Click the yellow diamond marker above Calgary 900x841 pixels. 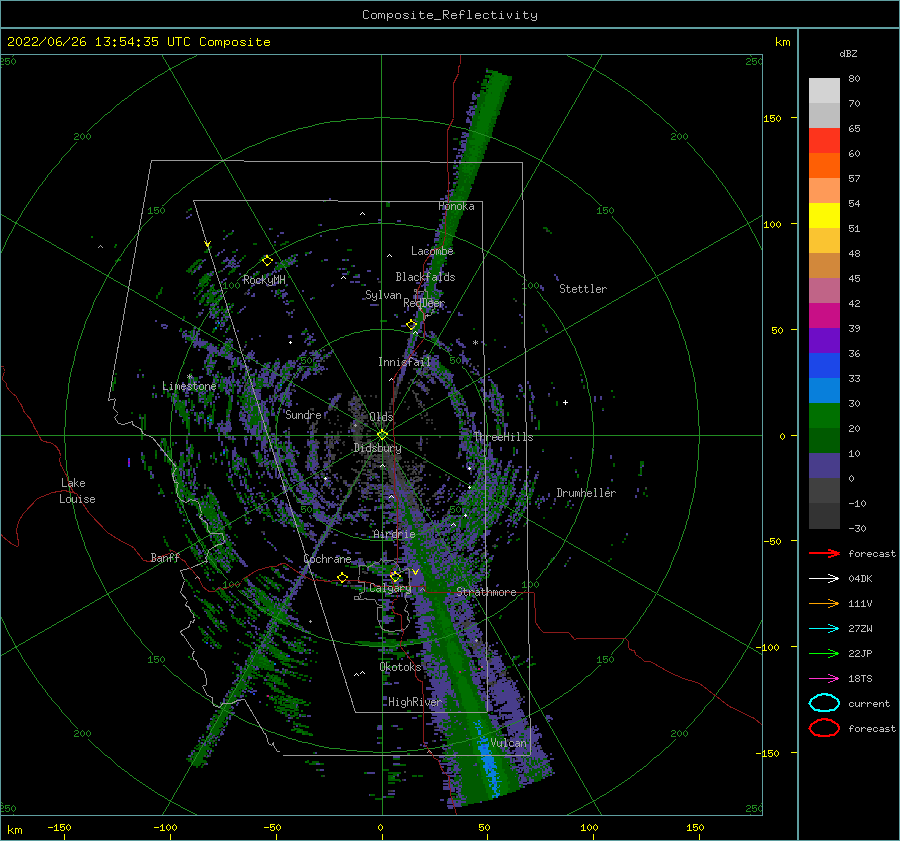click(x=395, y=576)
